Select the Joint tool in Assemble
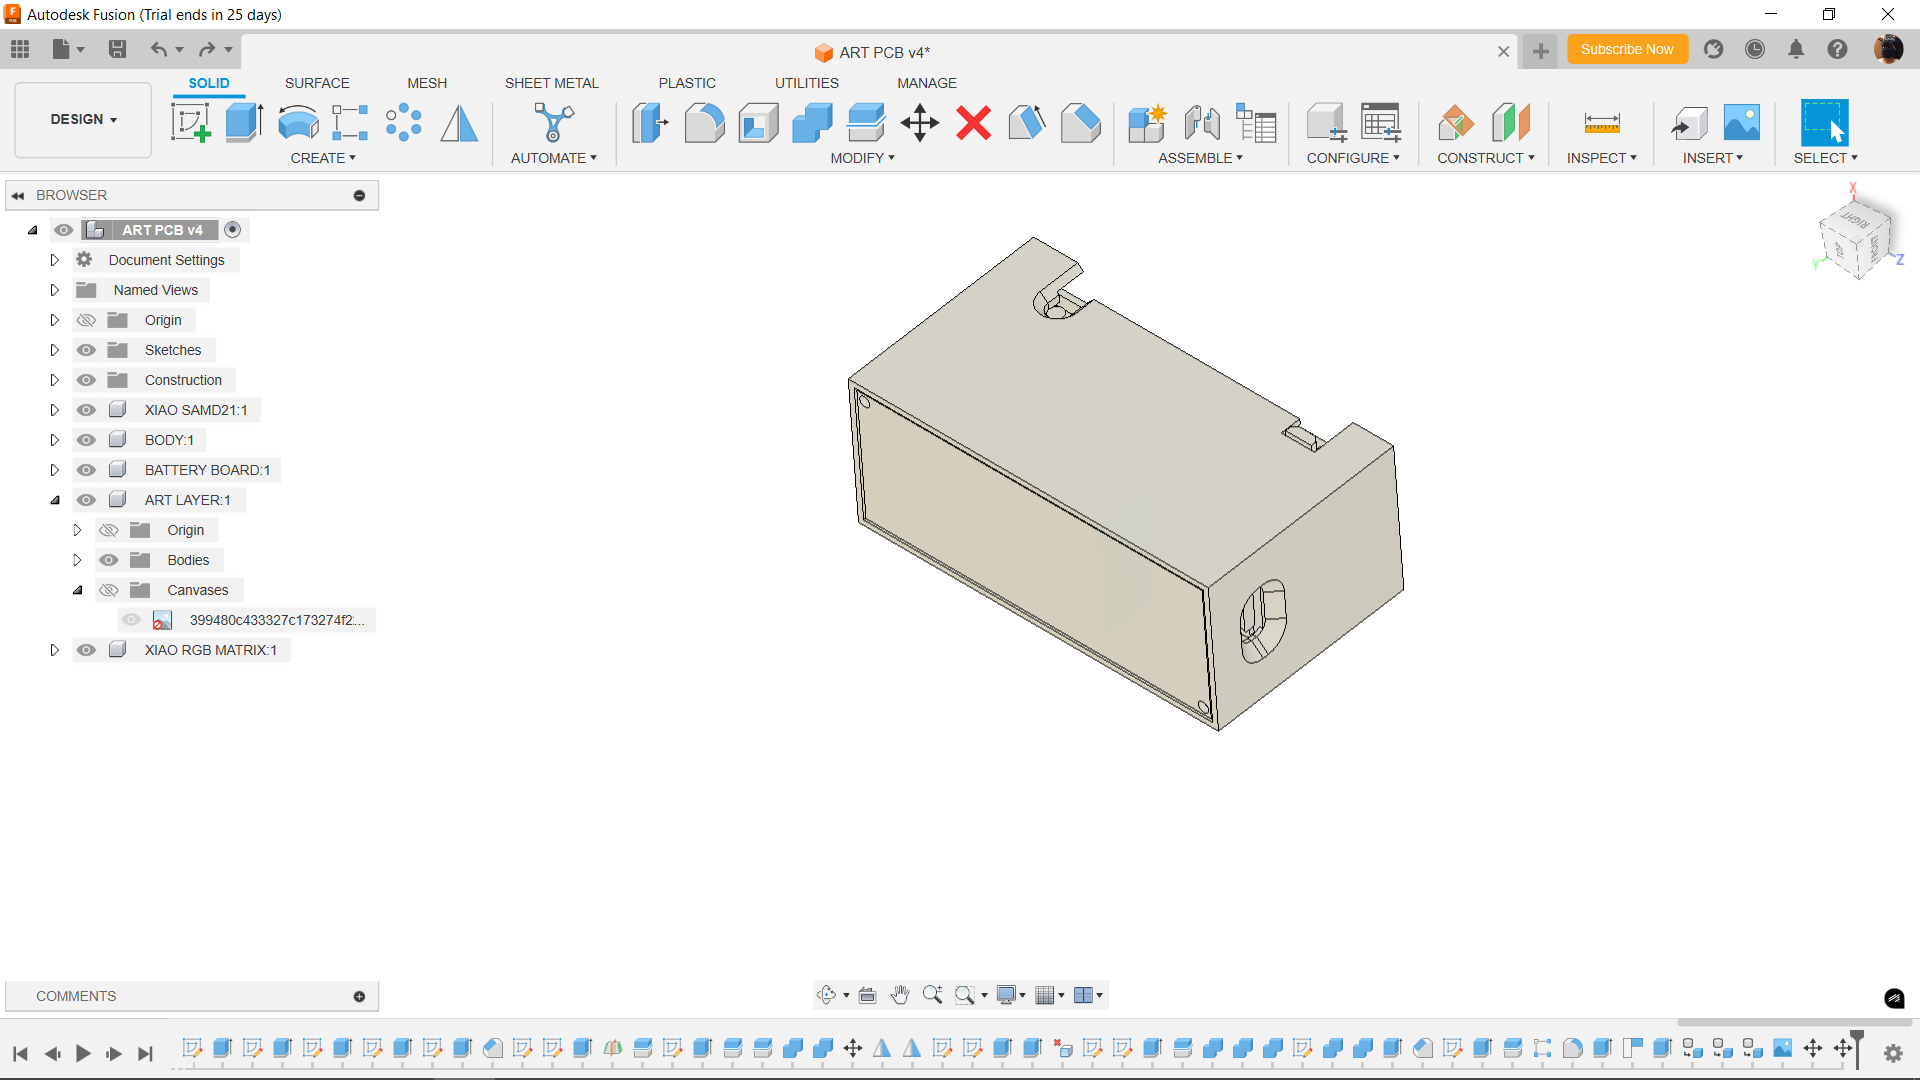The height and width of the screenshot is (1080, 1920). [x=1201, y=123]
